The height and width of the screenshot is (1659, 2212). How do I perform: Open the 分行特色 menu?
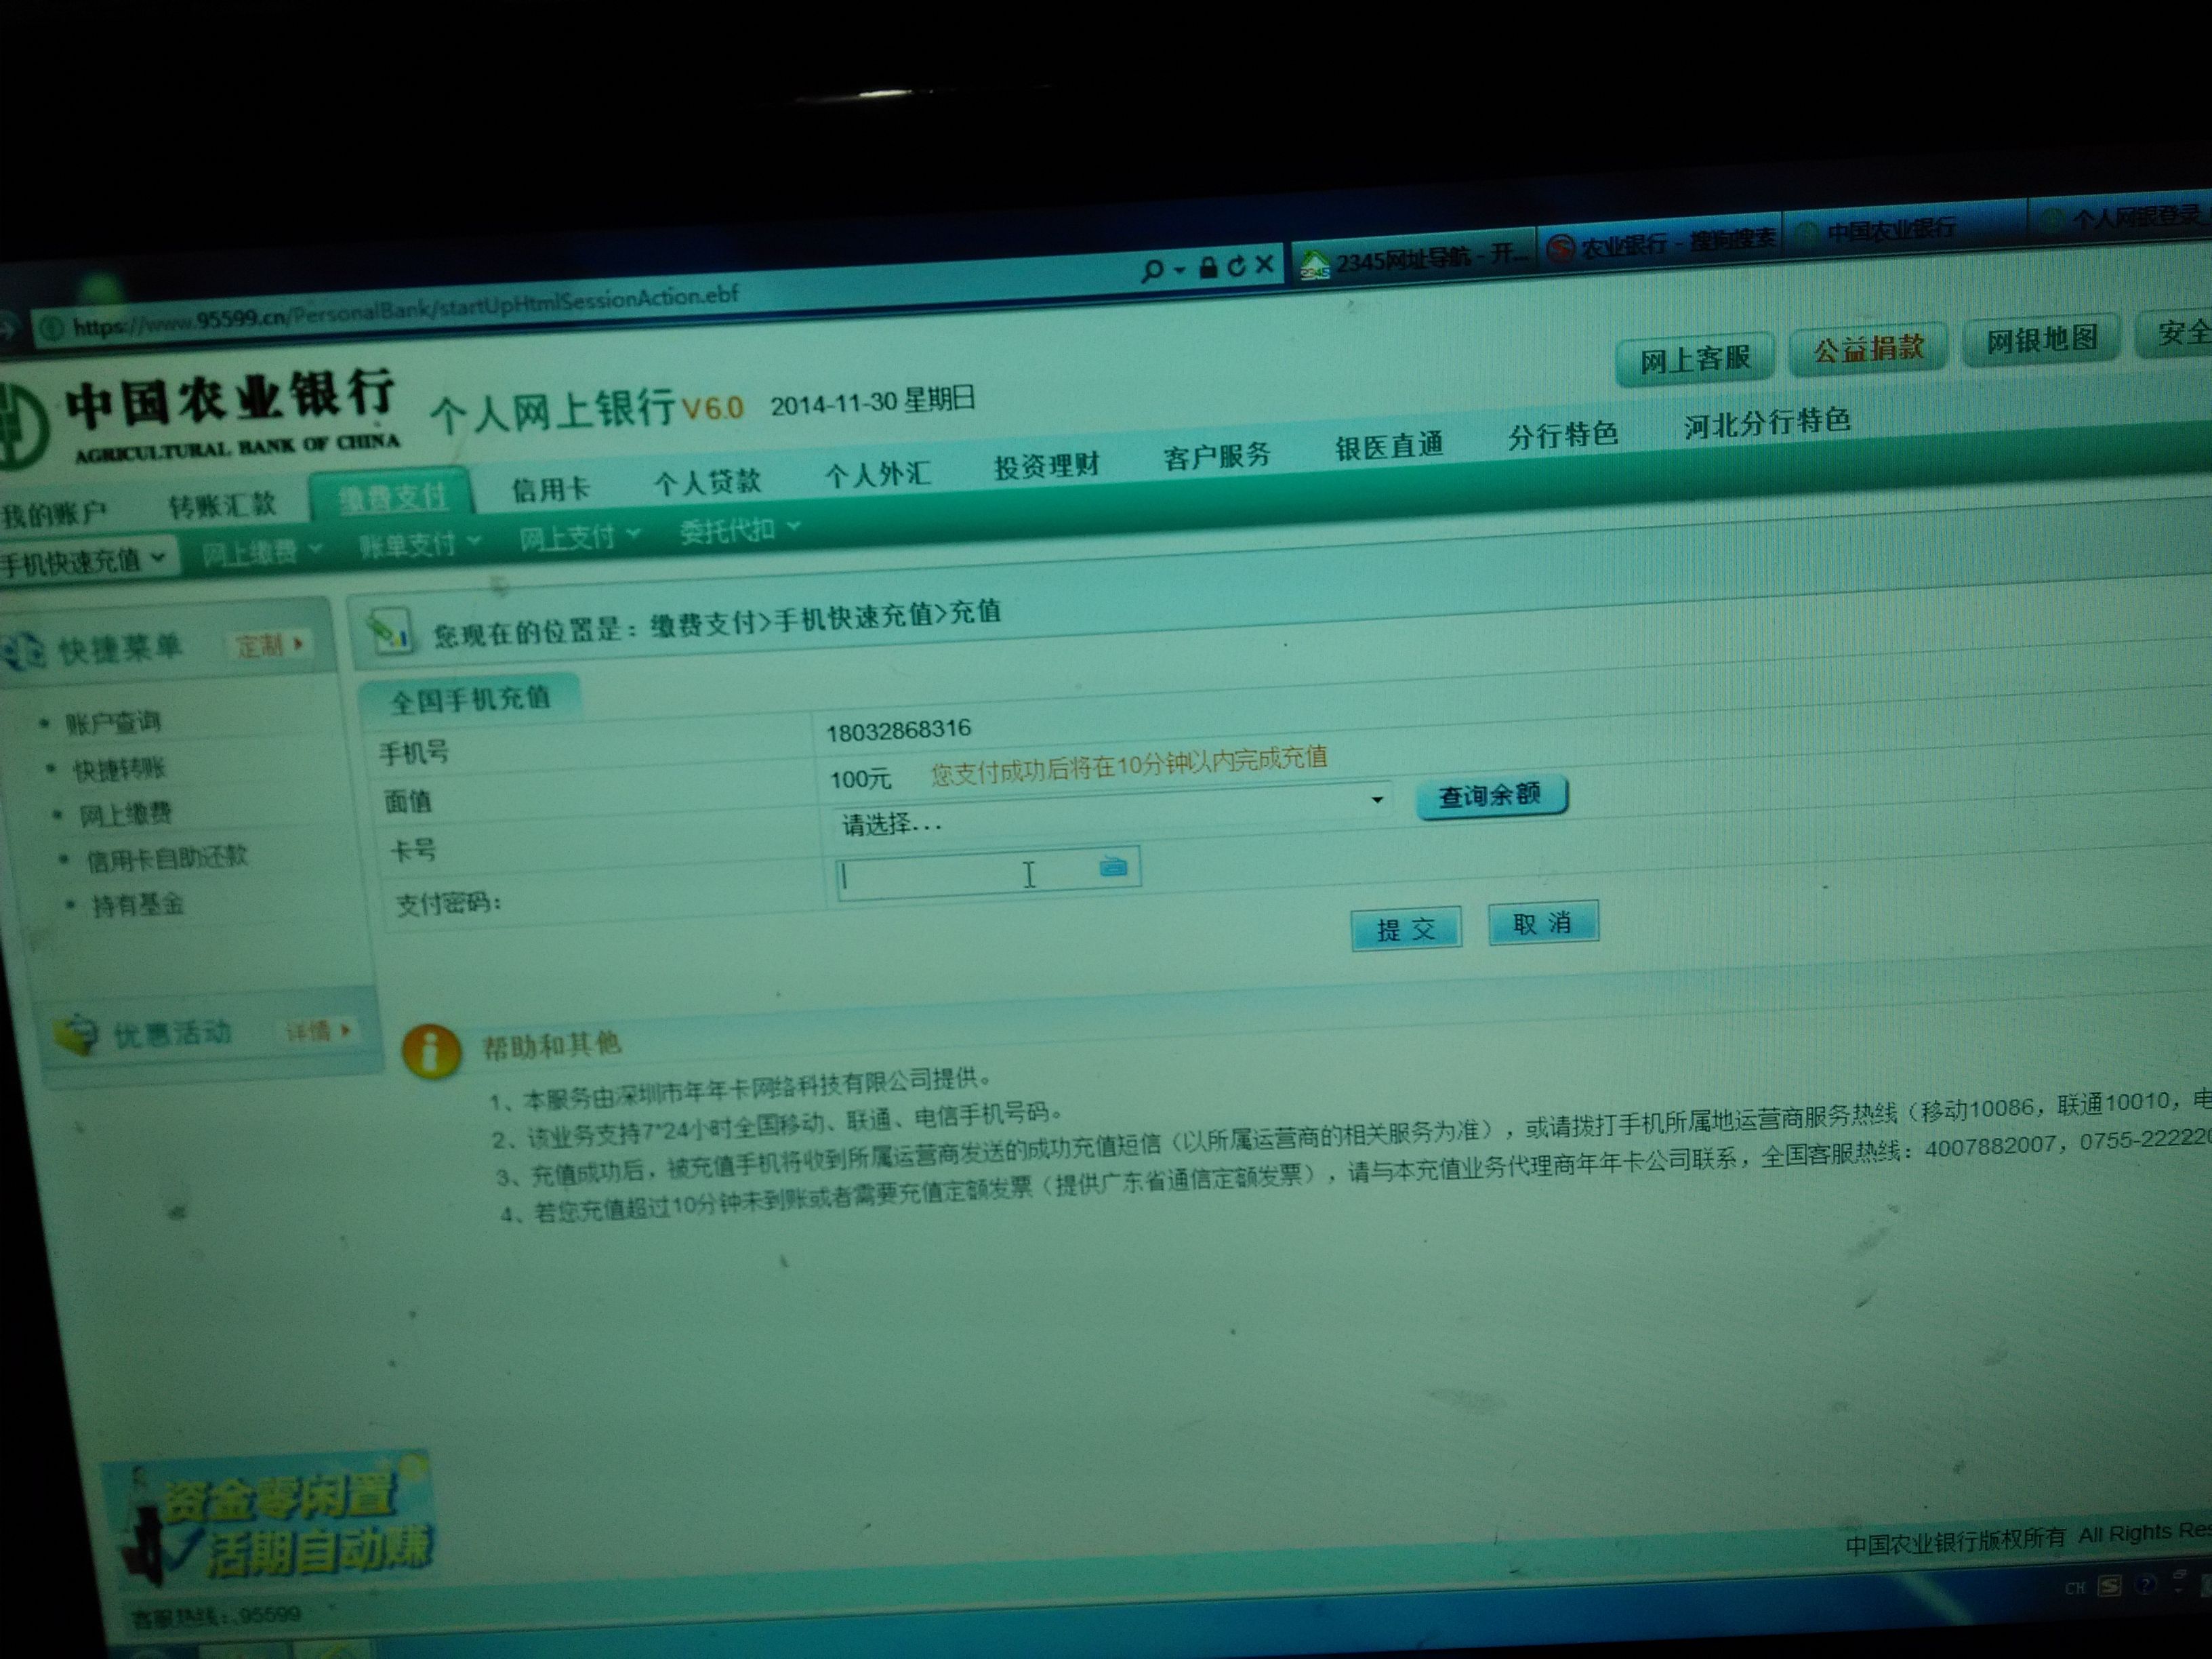[x=1563, y=435]
